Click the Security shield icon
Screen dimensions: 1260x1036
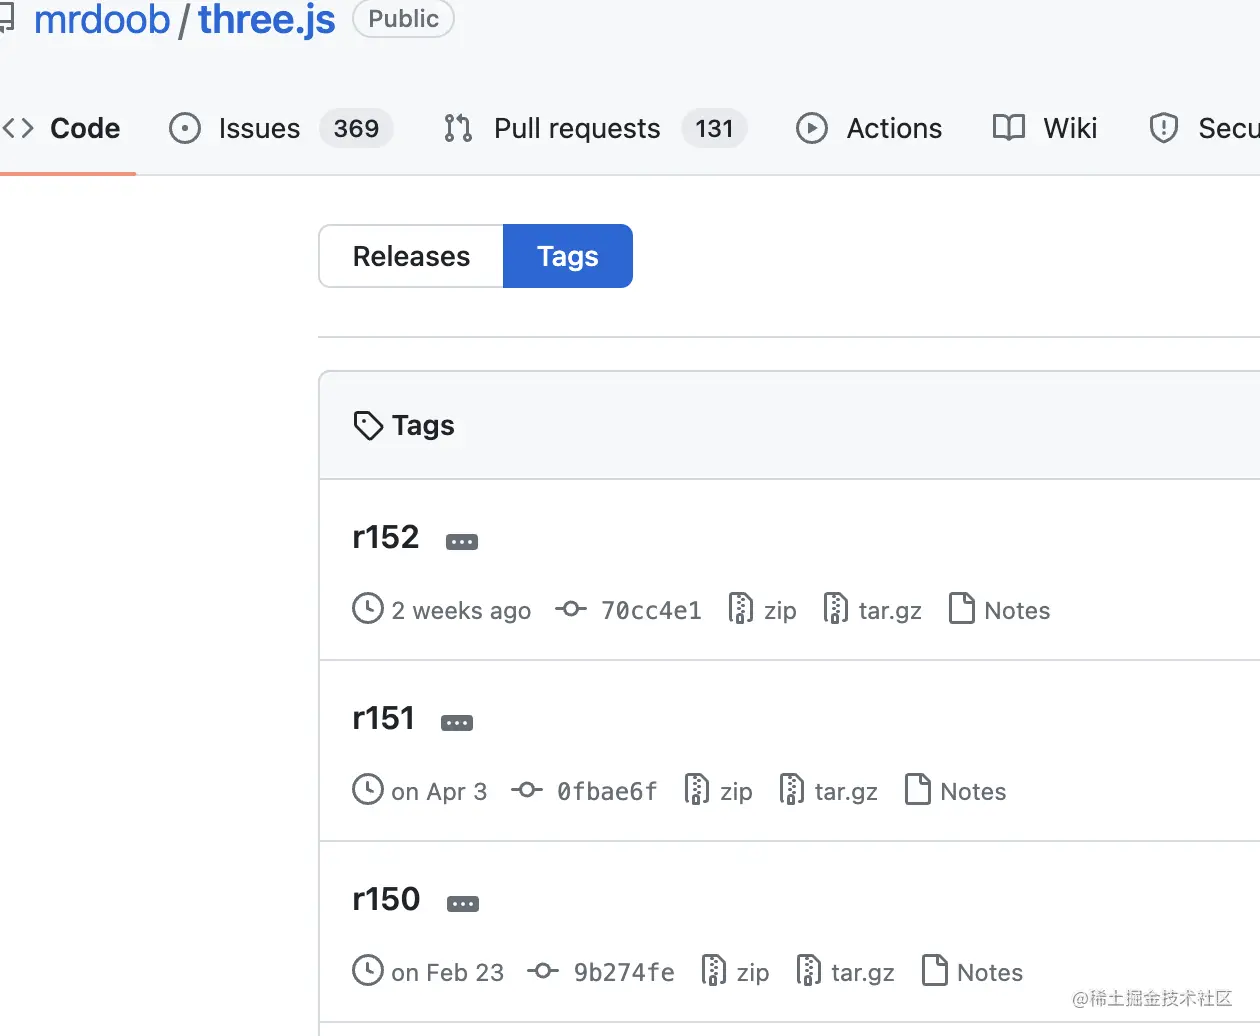point(1164,128)
